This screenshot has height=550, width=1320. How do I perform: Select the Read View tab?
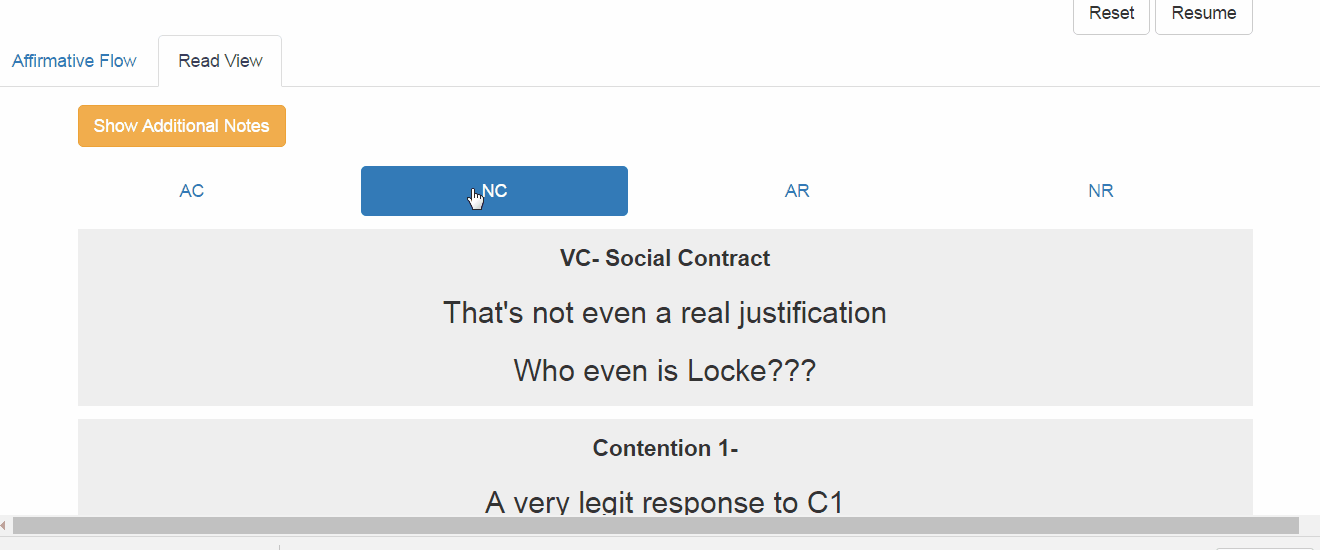(220, 61)
